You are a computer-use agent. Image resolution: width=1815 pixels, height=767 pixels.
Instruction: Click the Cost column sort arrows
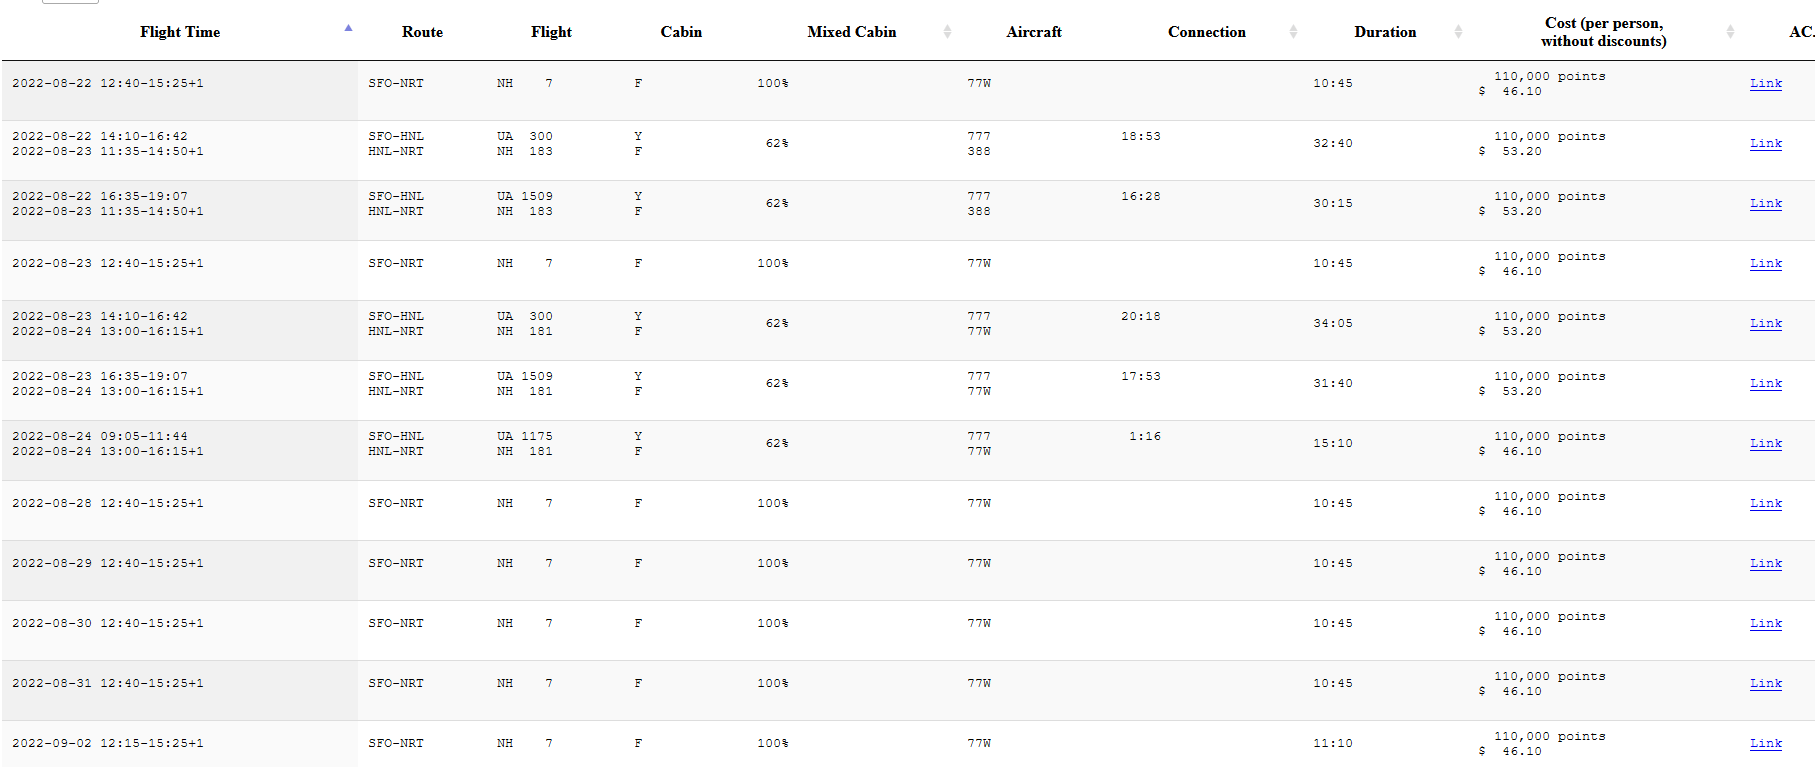[x=1730, y=32]
